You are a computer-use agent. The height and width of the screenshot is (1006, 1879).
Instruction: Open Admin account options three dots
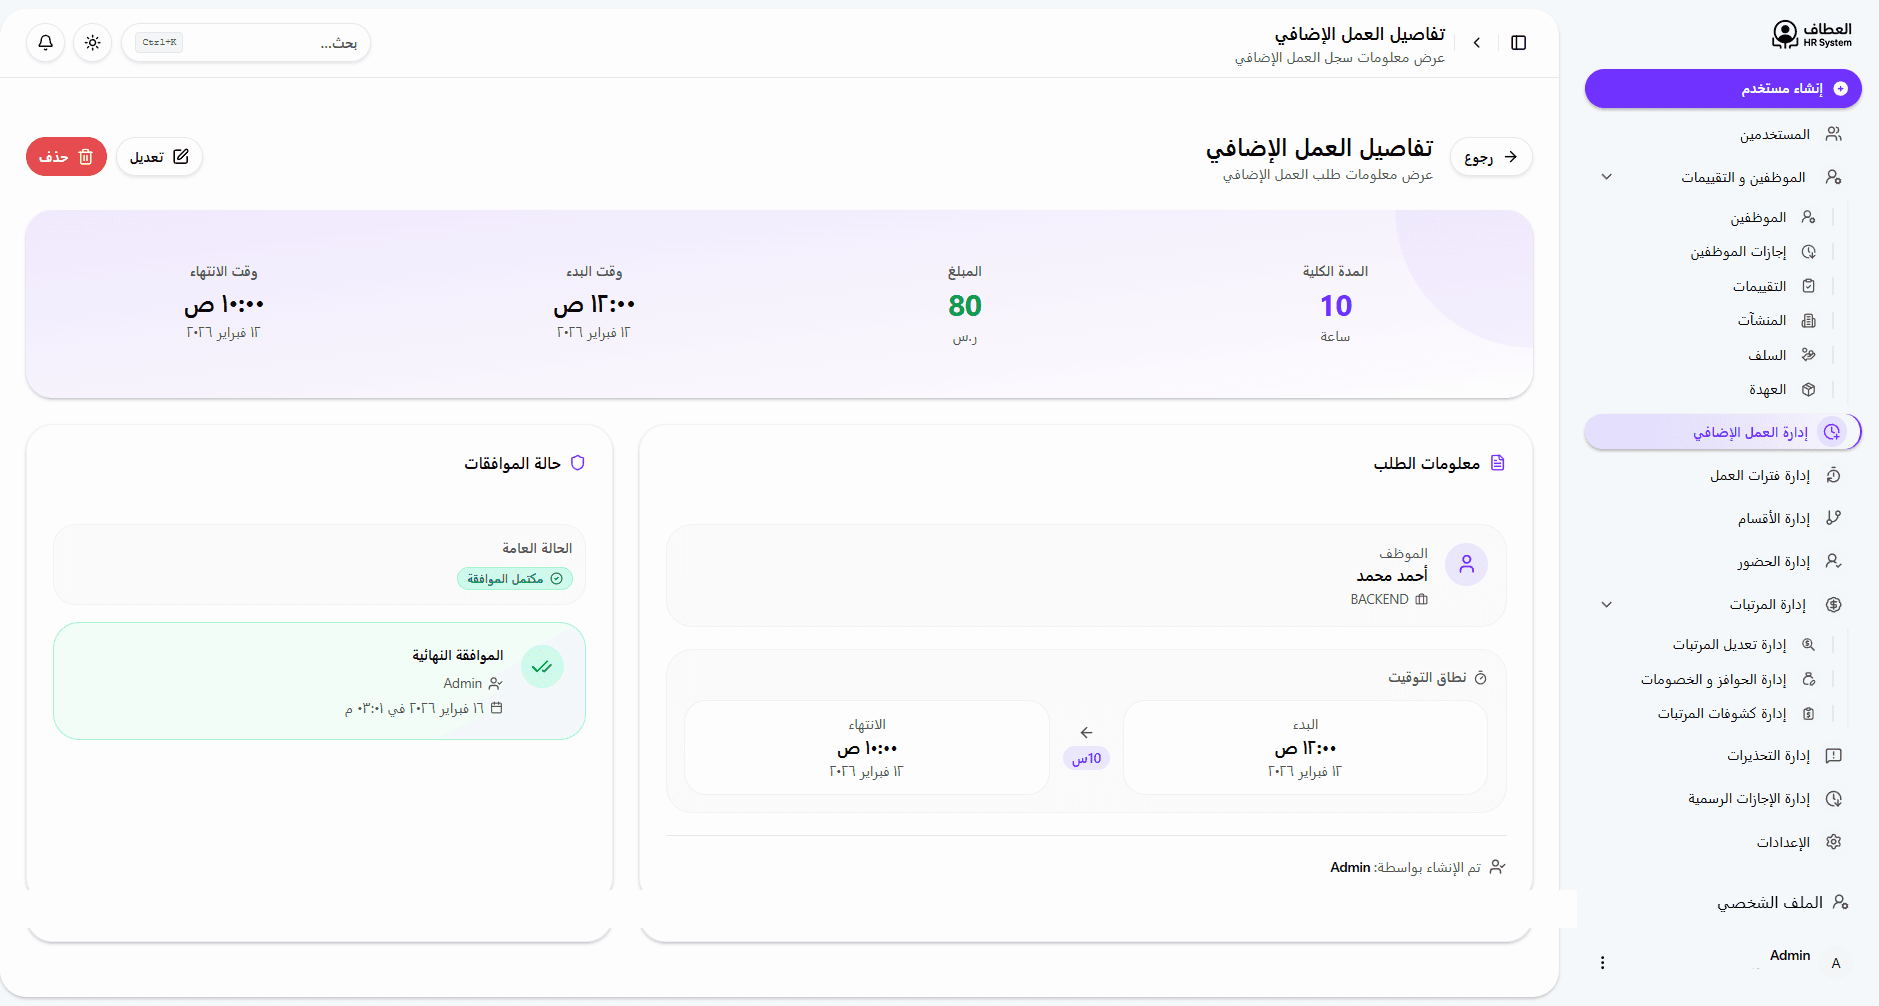pos(1602,962)
